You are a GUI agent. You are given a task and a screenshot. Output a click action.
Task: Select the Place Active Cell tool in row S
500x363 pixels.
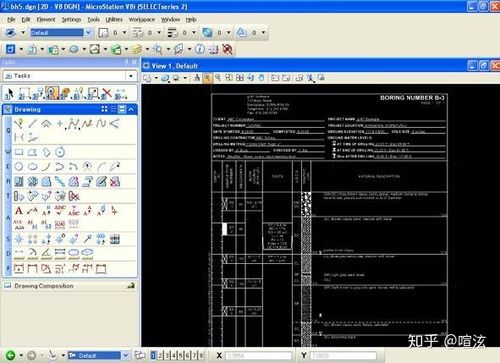[19, 239]
